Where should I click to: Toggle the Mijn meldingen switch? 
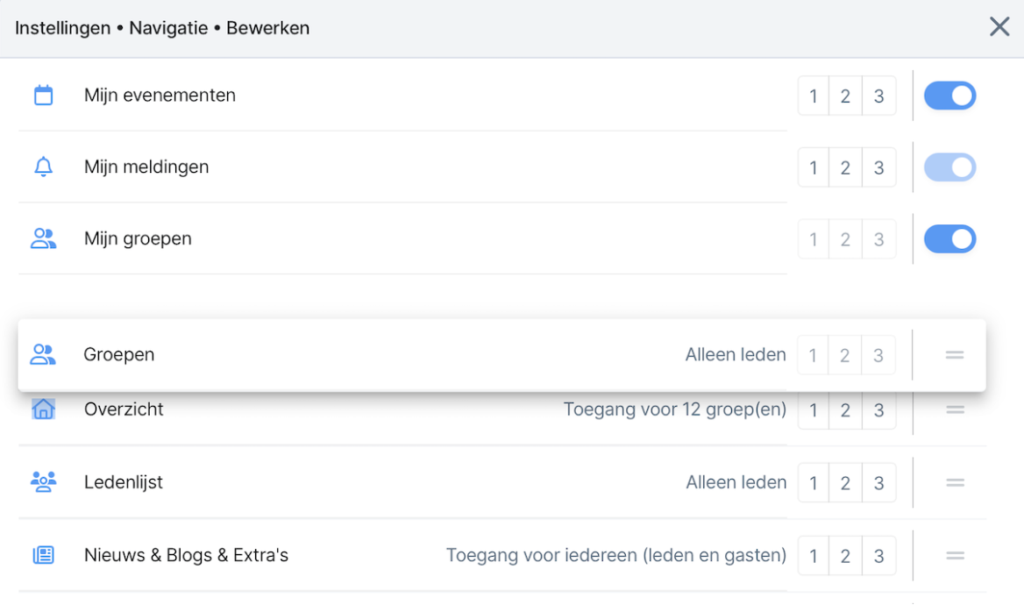(949, 167)
